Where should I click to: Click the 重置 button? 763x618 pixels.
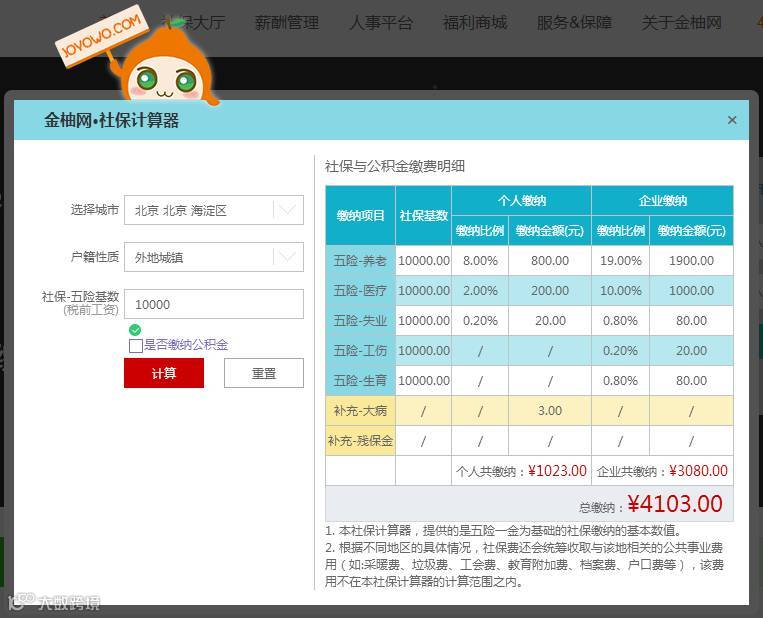[x=264, y=373]
